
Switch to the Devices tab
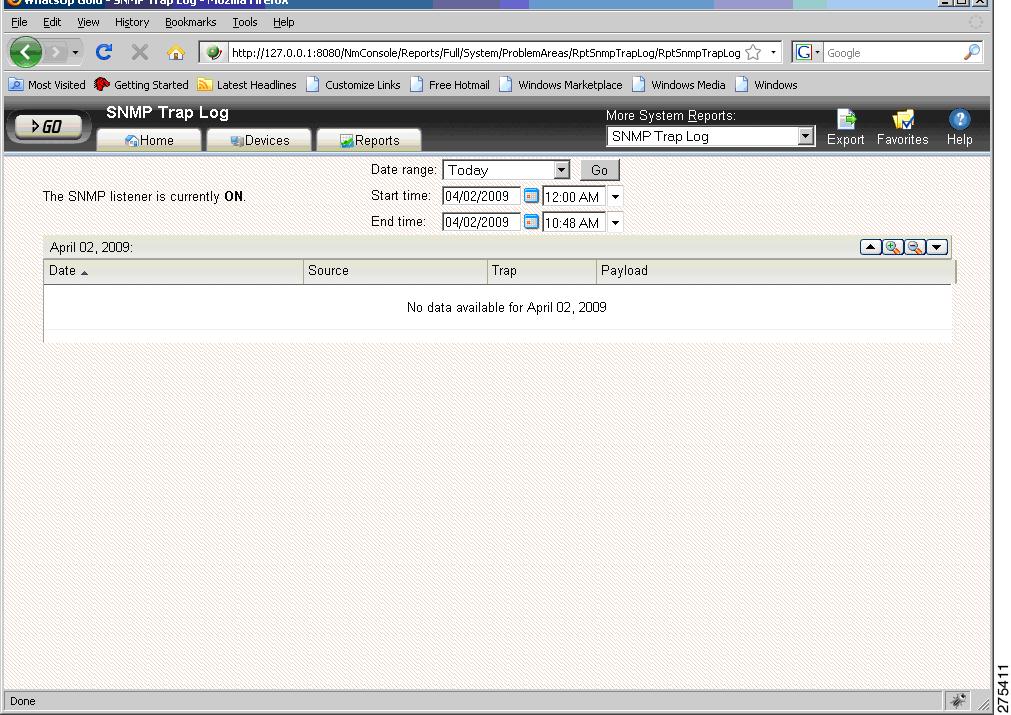pos(259,140)
